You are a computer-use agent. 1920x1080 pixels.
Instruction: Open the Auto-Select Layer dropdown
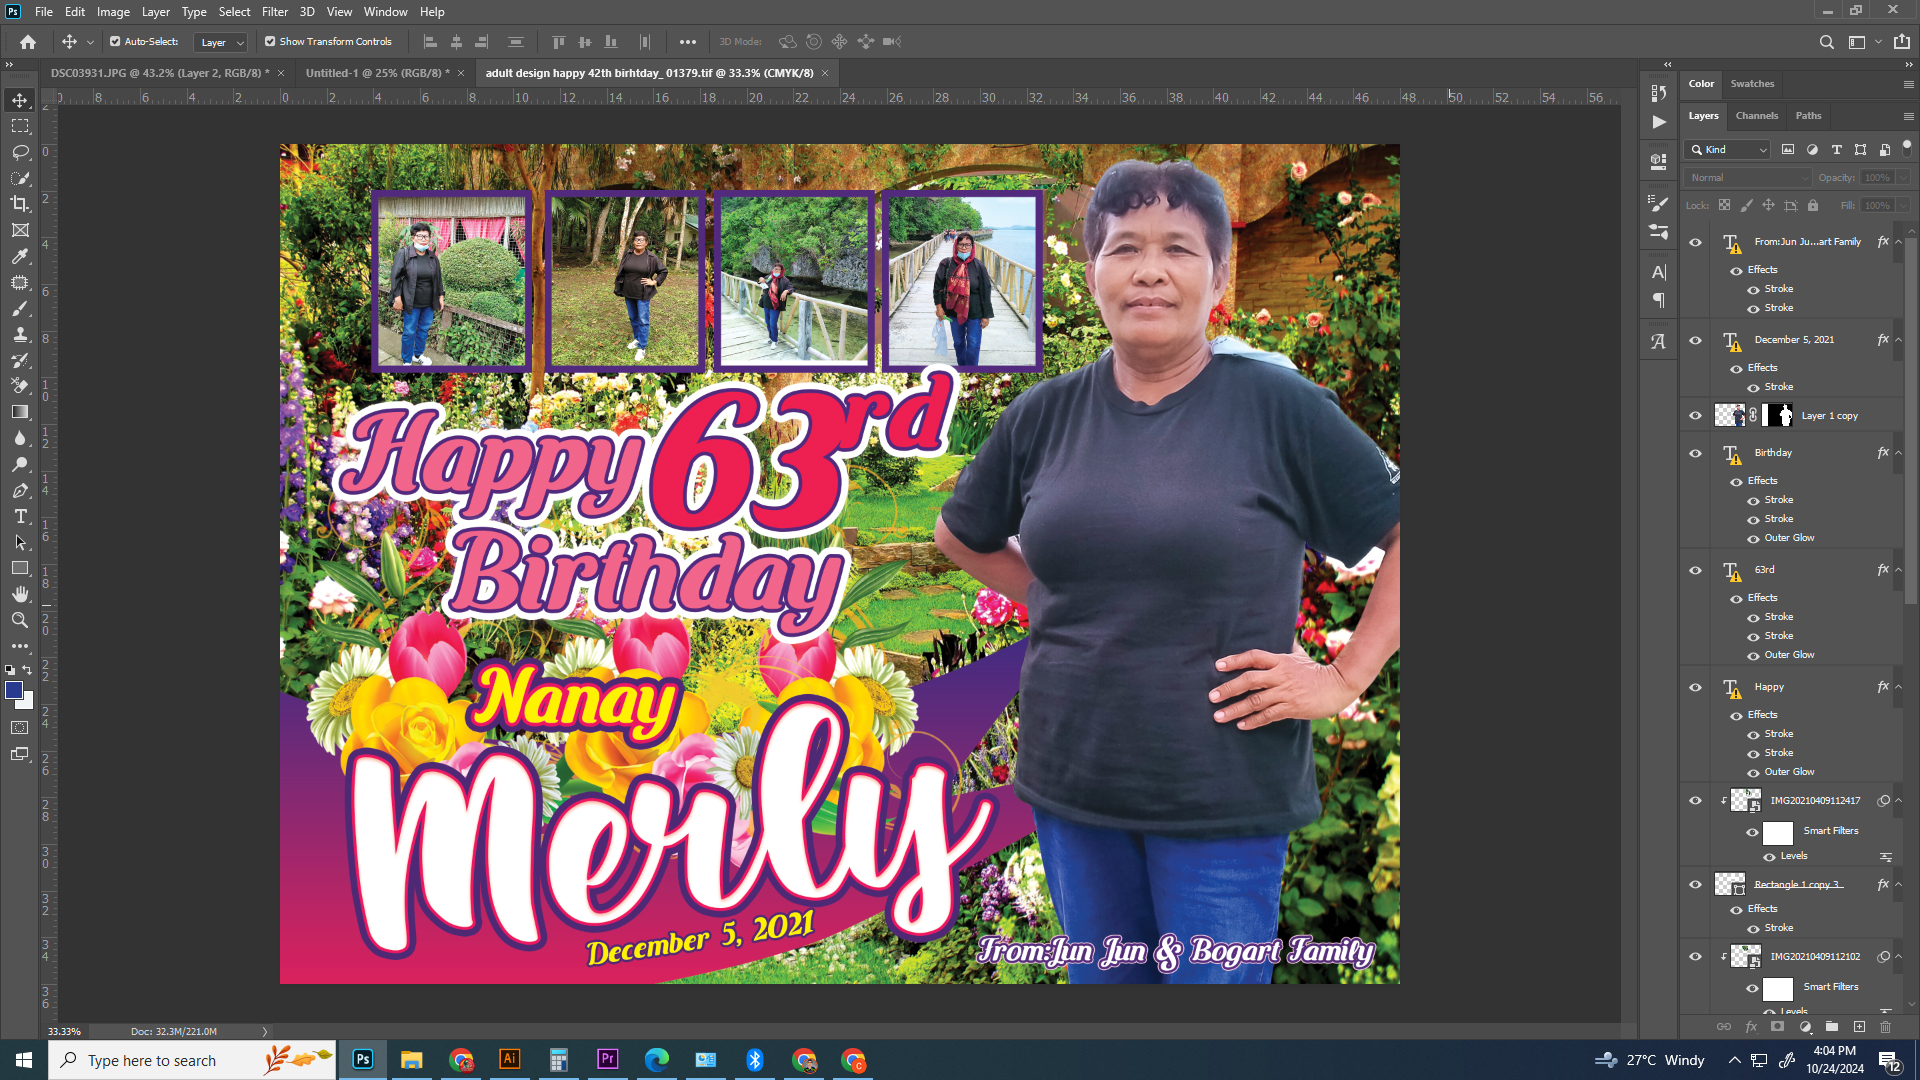click(x=222, y=42)
